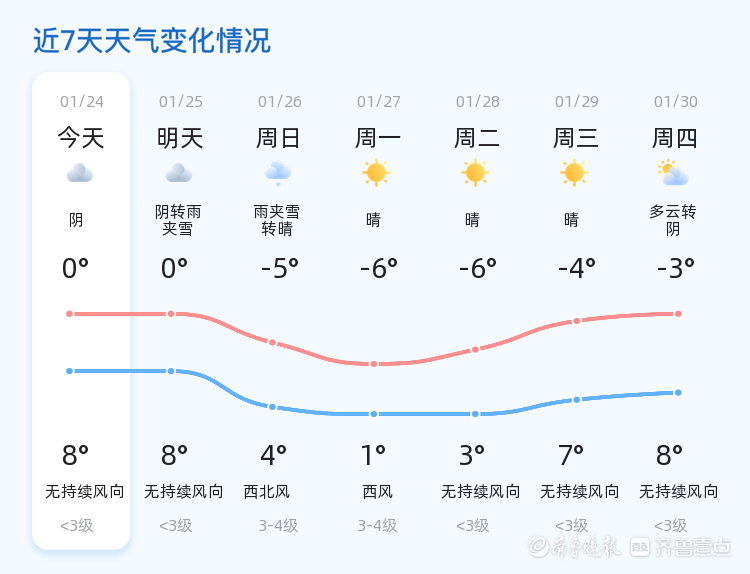Viewport: 750px width, 574px height.
Task: Click the 齐鲁壹点 watermark logo
Action: point(680,547)
